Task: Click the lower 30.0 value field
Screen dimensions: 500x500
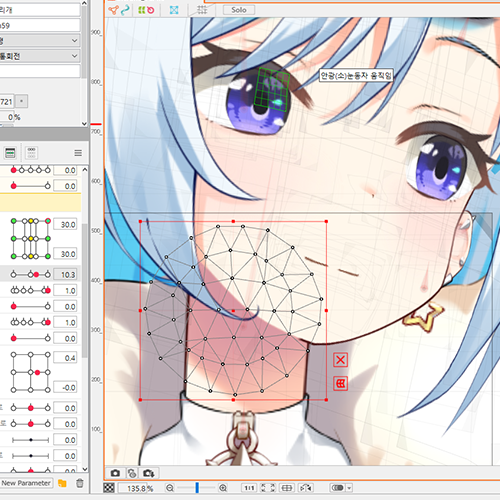Action: 65,254
